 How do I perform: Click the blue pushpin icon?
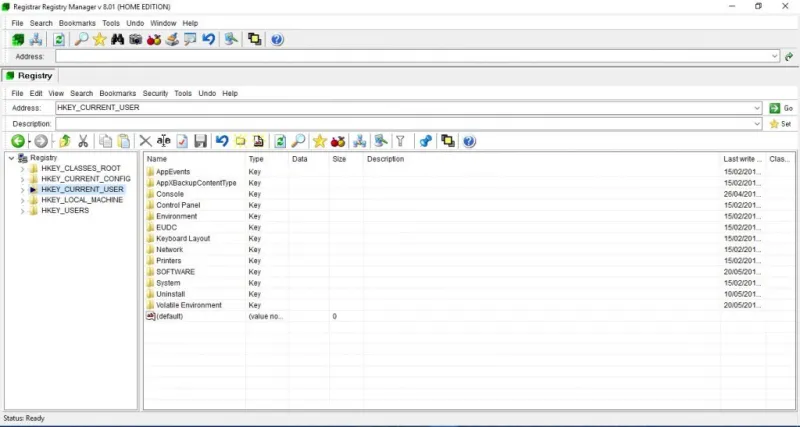426,141
